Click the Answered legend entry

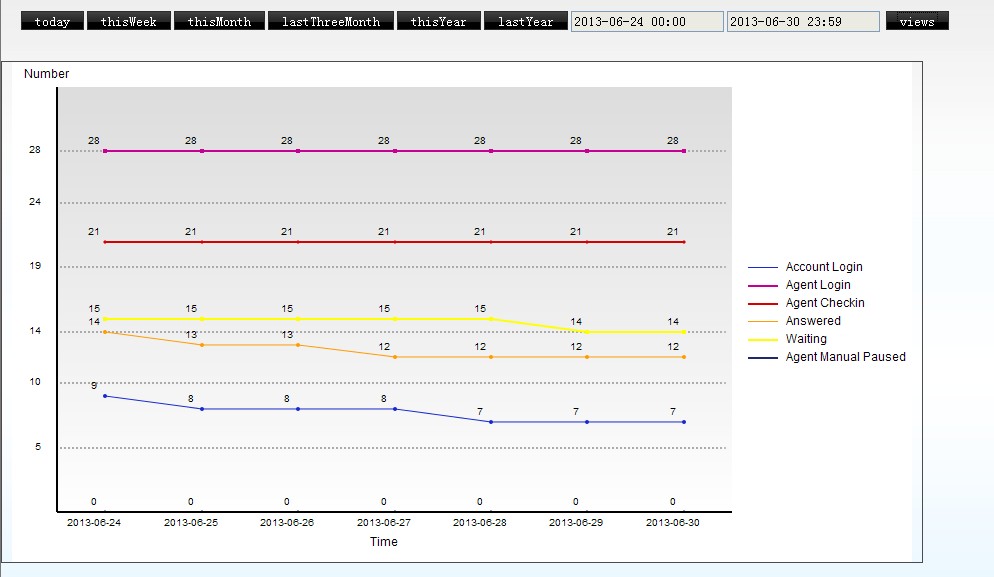[812, 321]
